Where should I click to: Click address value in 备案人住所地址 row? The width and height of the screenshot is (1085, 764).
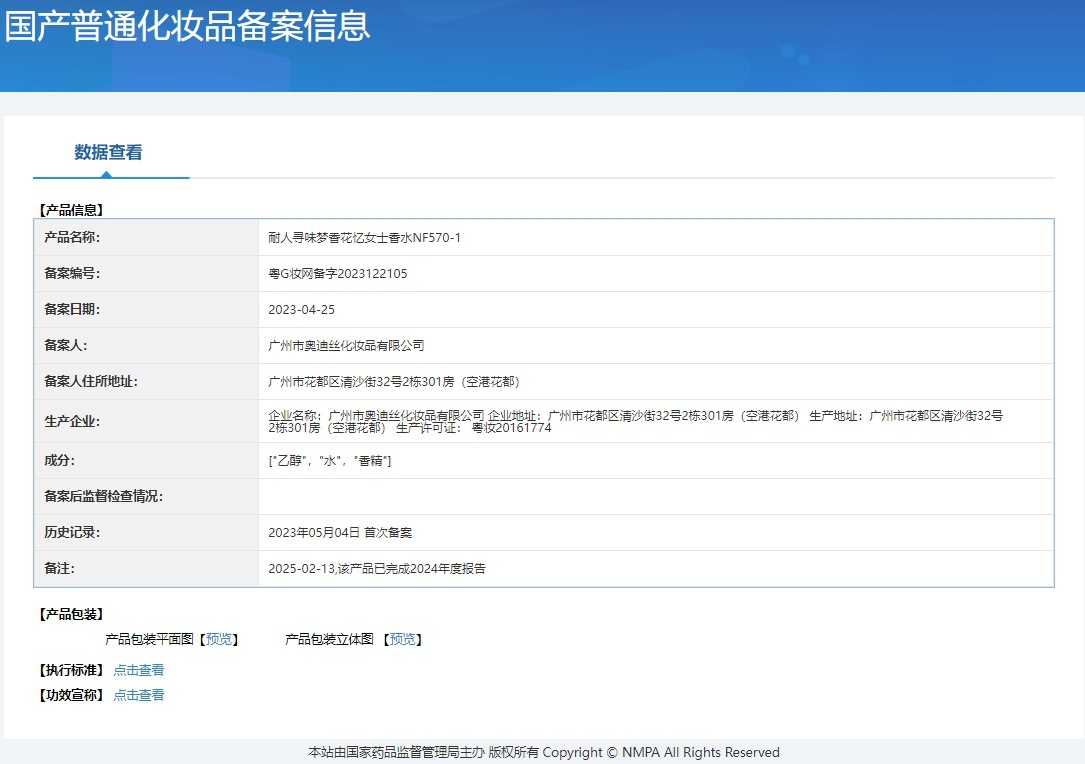tap(394, 381)
